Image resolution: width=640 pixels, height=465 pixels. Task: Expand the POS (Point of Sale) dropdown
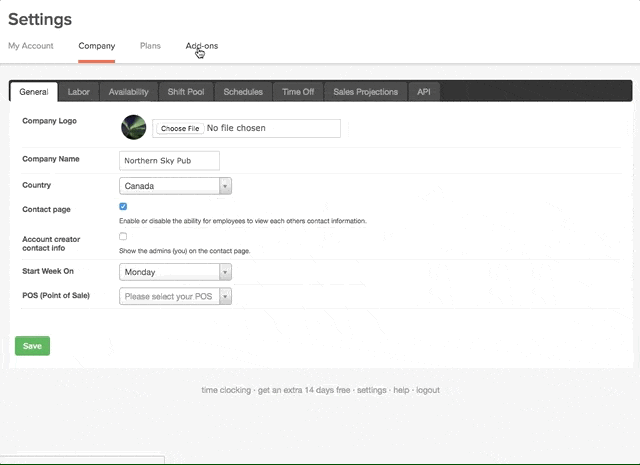(176, 296)
